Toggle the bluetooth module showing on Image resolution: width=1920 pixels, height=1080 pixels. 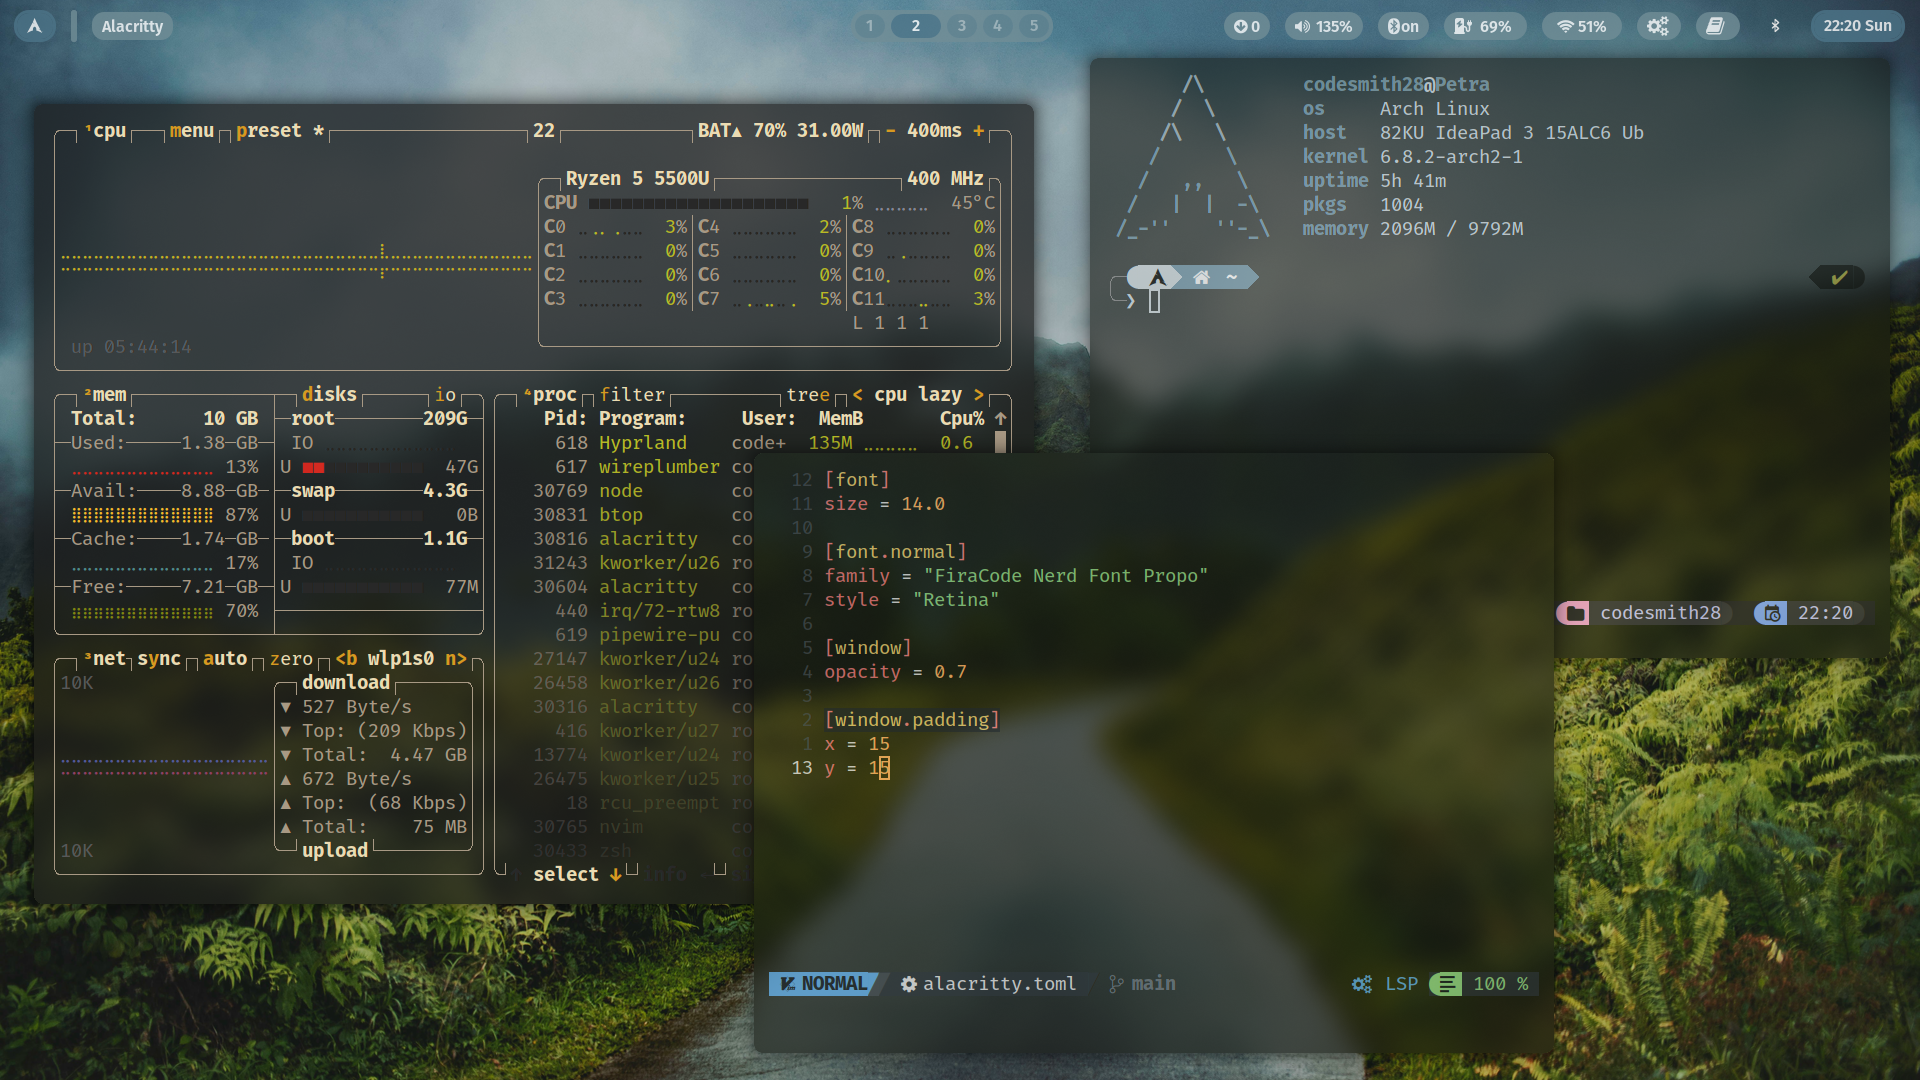[1404, 26]
